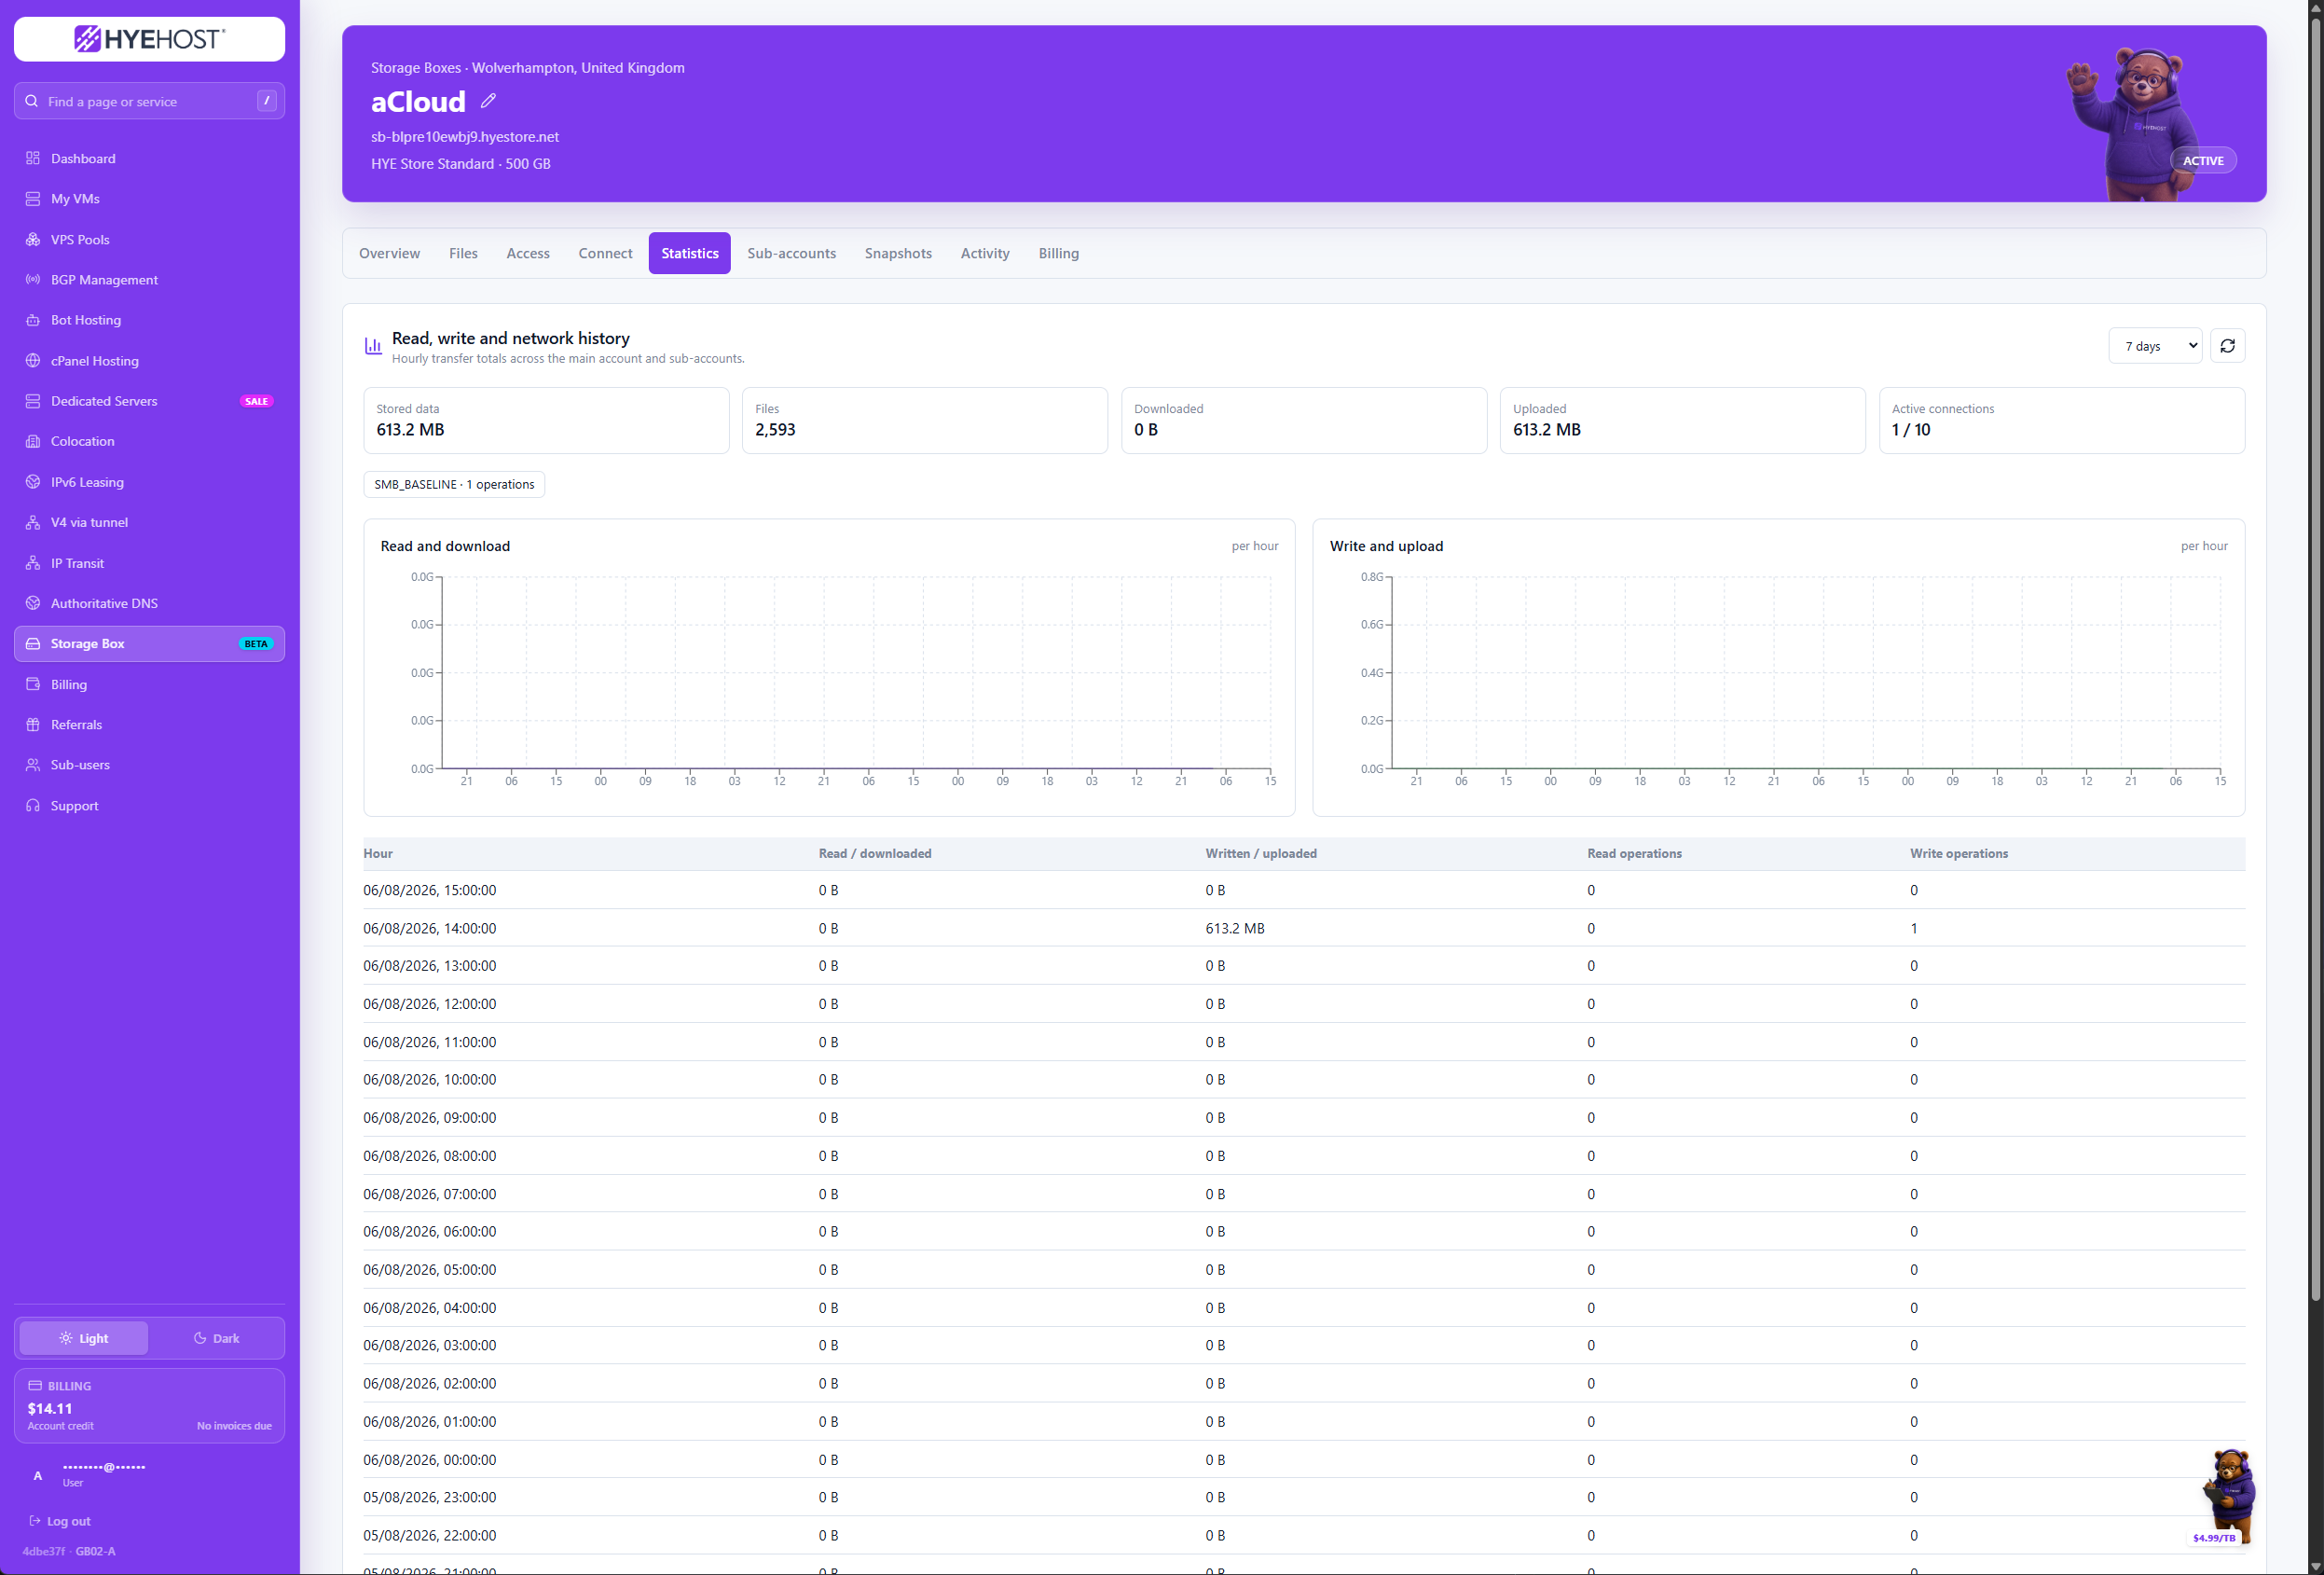Open the Overview tab
Image resolution: width=2324 pixels, height=1575 pixels.
coord(389,253)
